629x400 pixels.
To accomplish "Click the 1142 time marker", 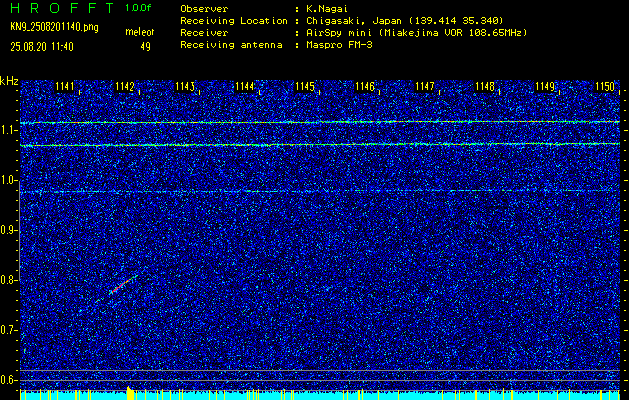I will click(x=124, y=87).
